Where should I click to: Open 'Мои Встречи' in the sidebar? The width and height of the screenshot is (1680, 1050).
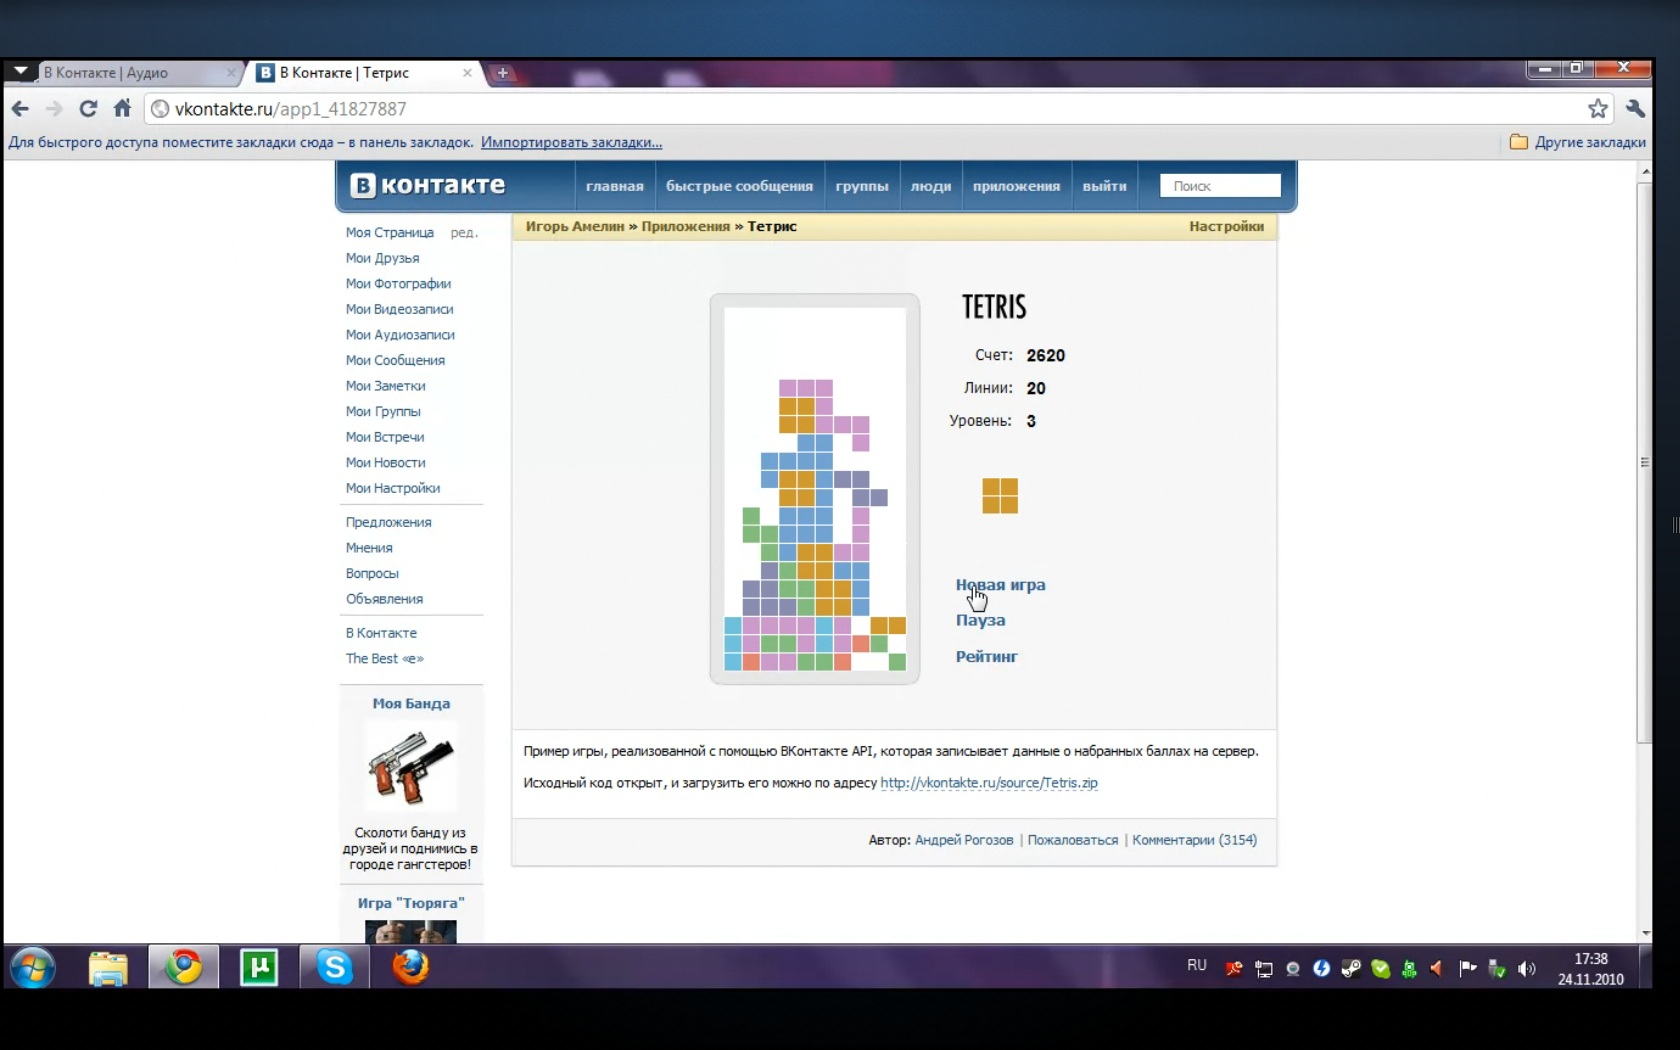tap(385, 437)
